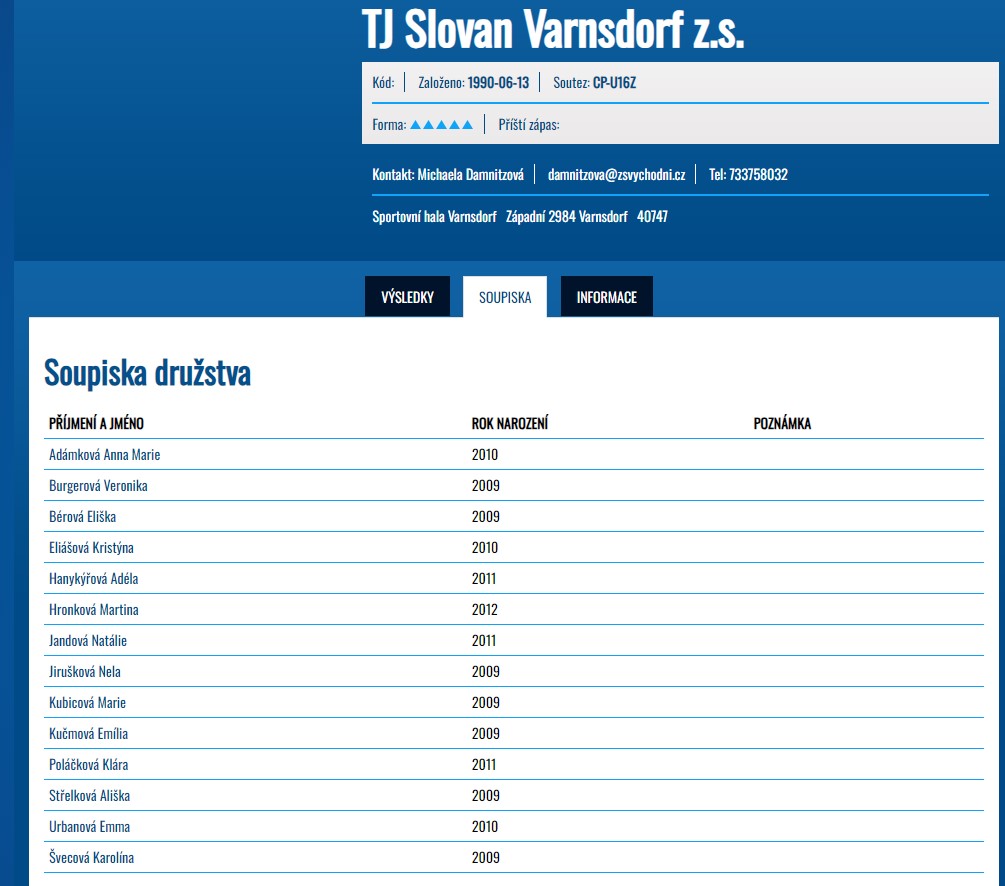Open player Hronková Martina

[94, 610]
